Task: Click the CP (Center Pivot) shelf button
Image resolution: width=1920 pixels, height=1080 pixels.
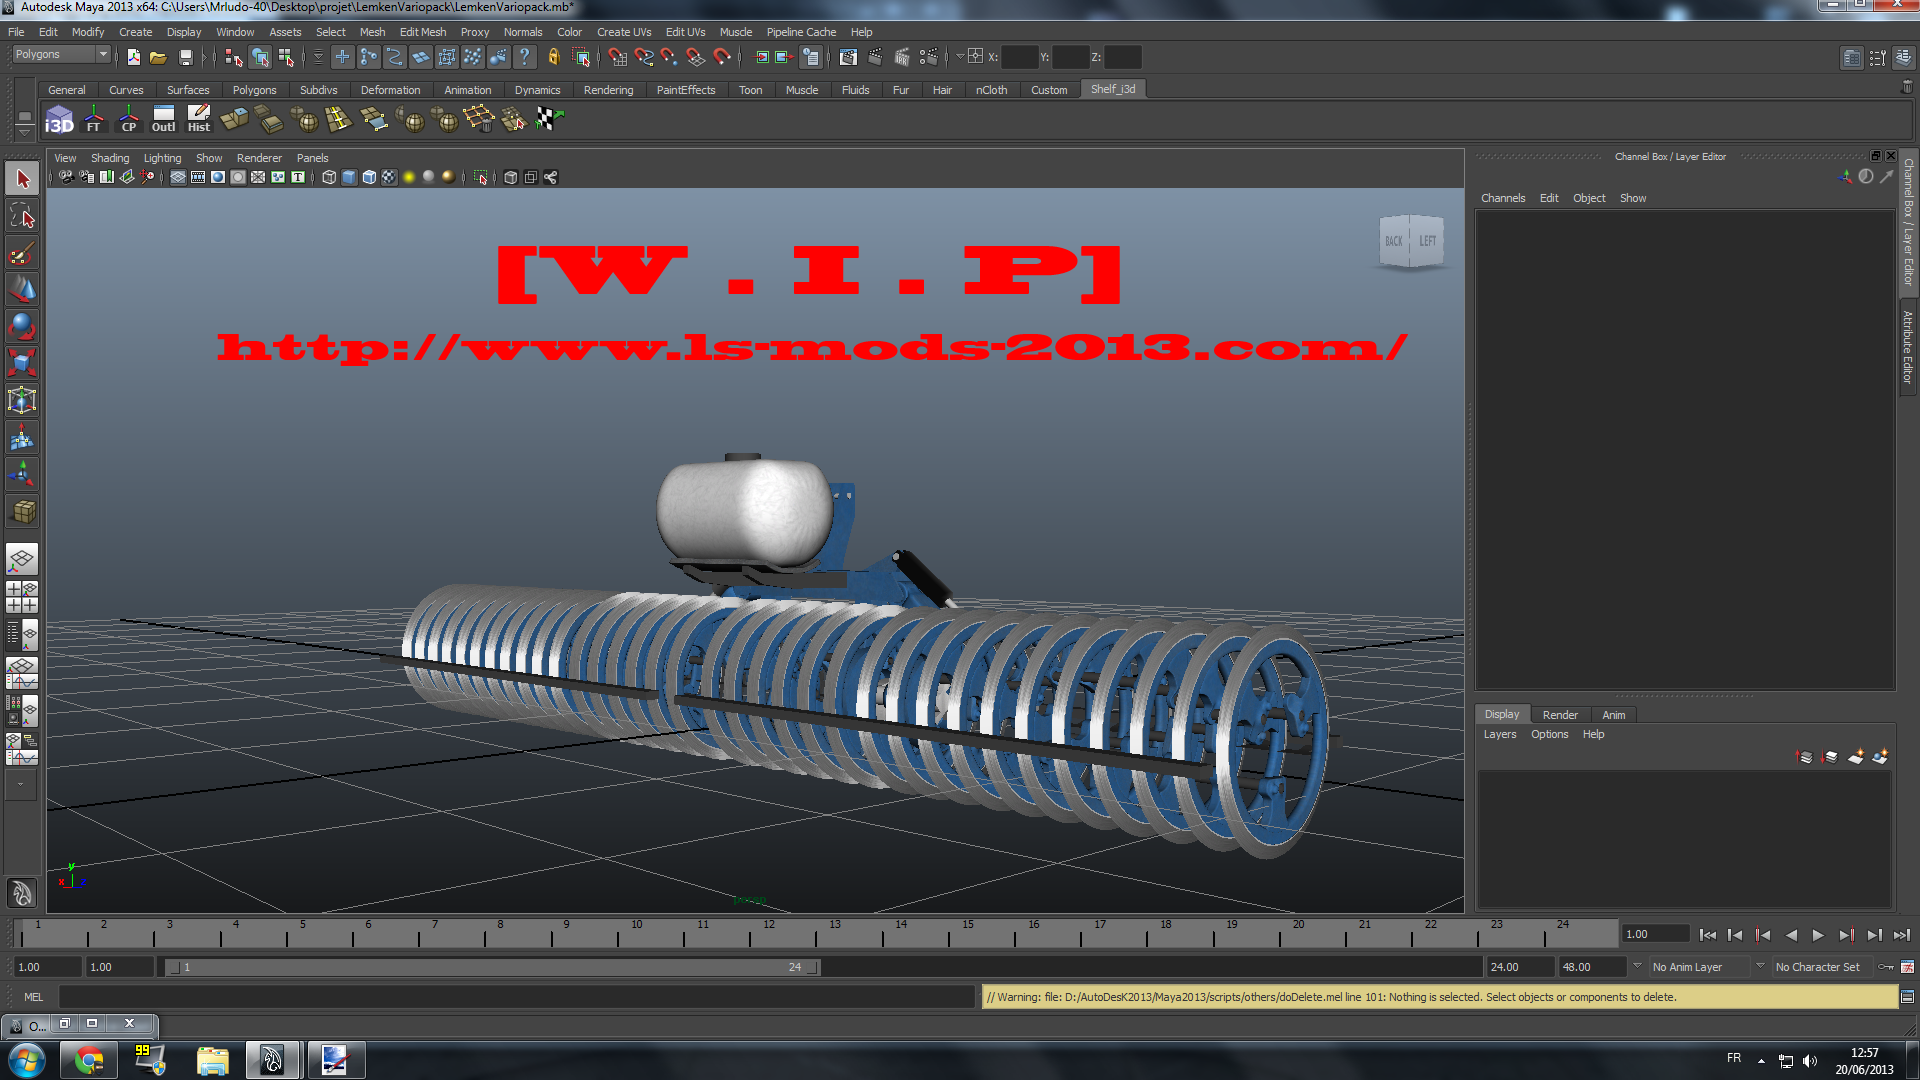Action: (x=129, y=120)
